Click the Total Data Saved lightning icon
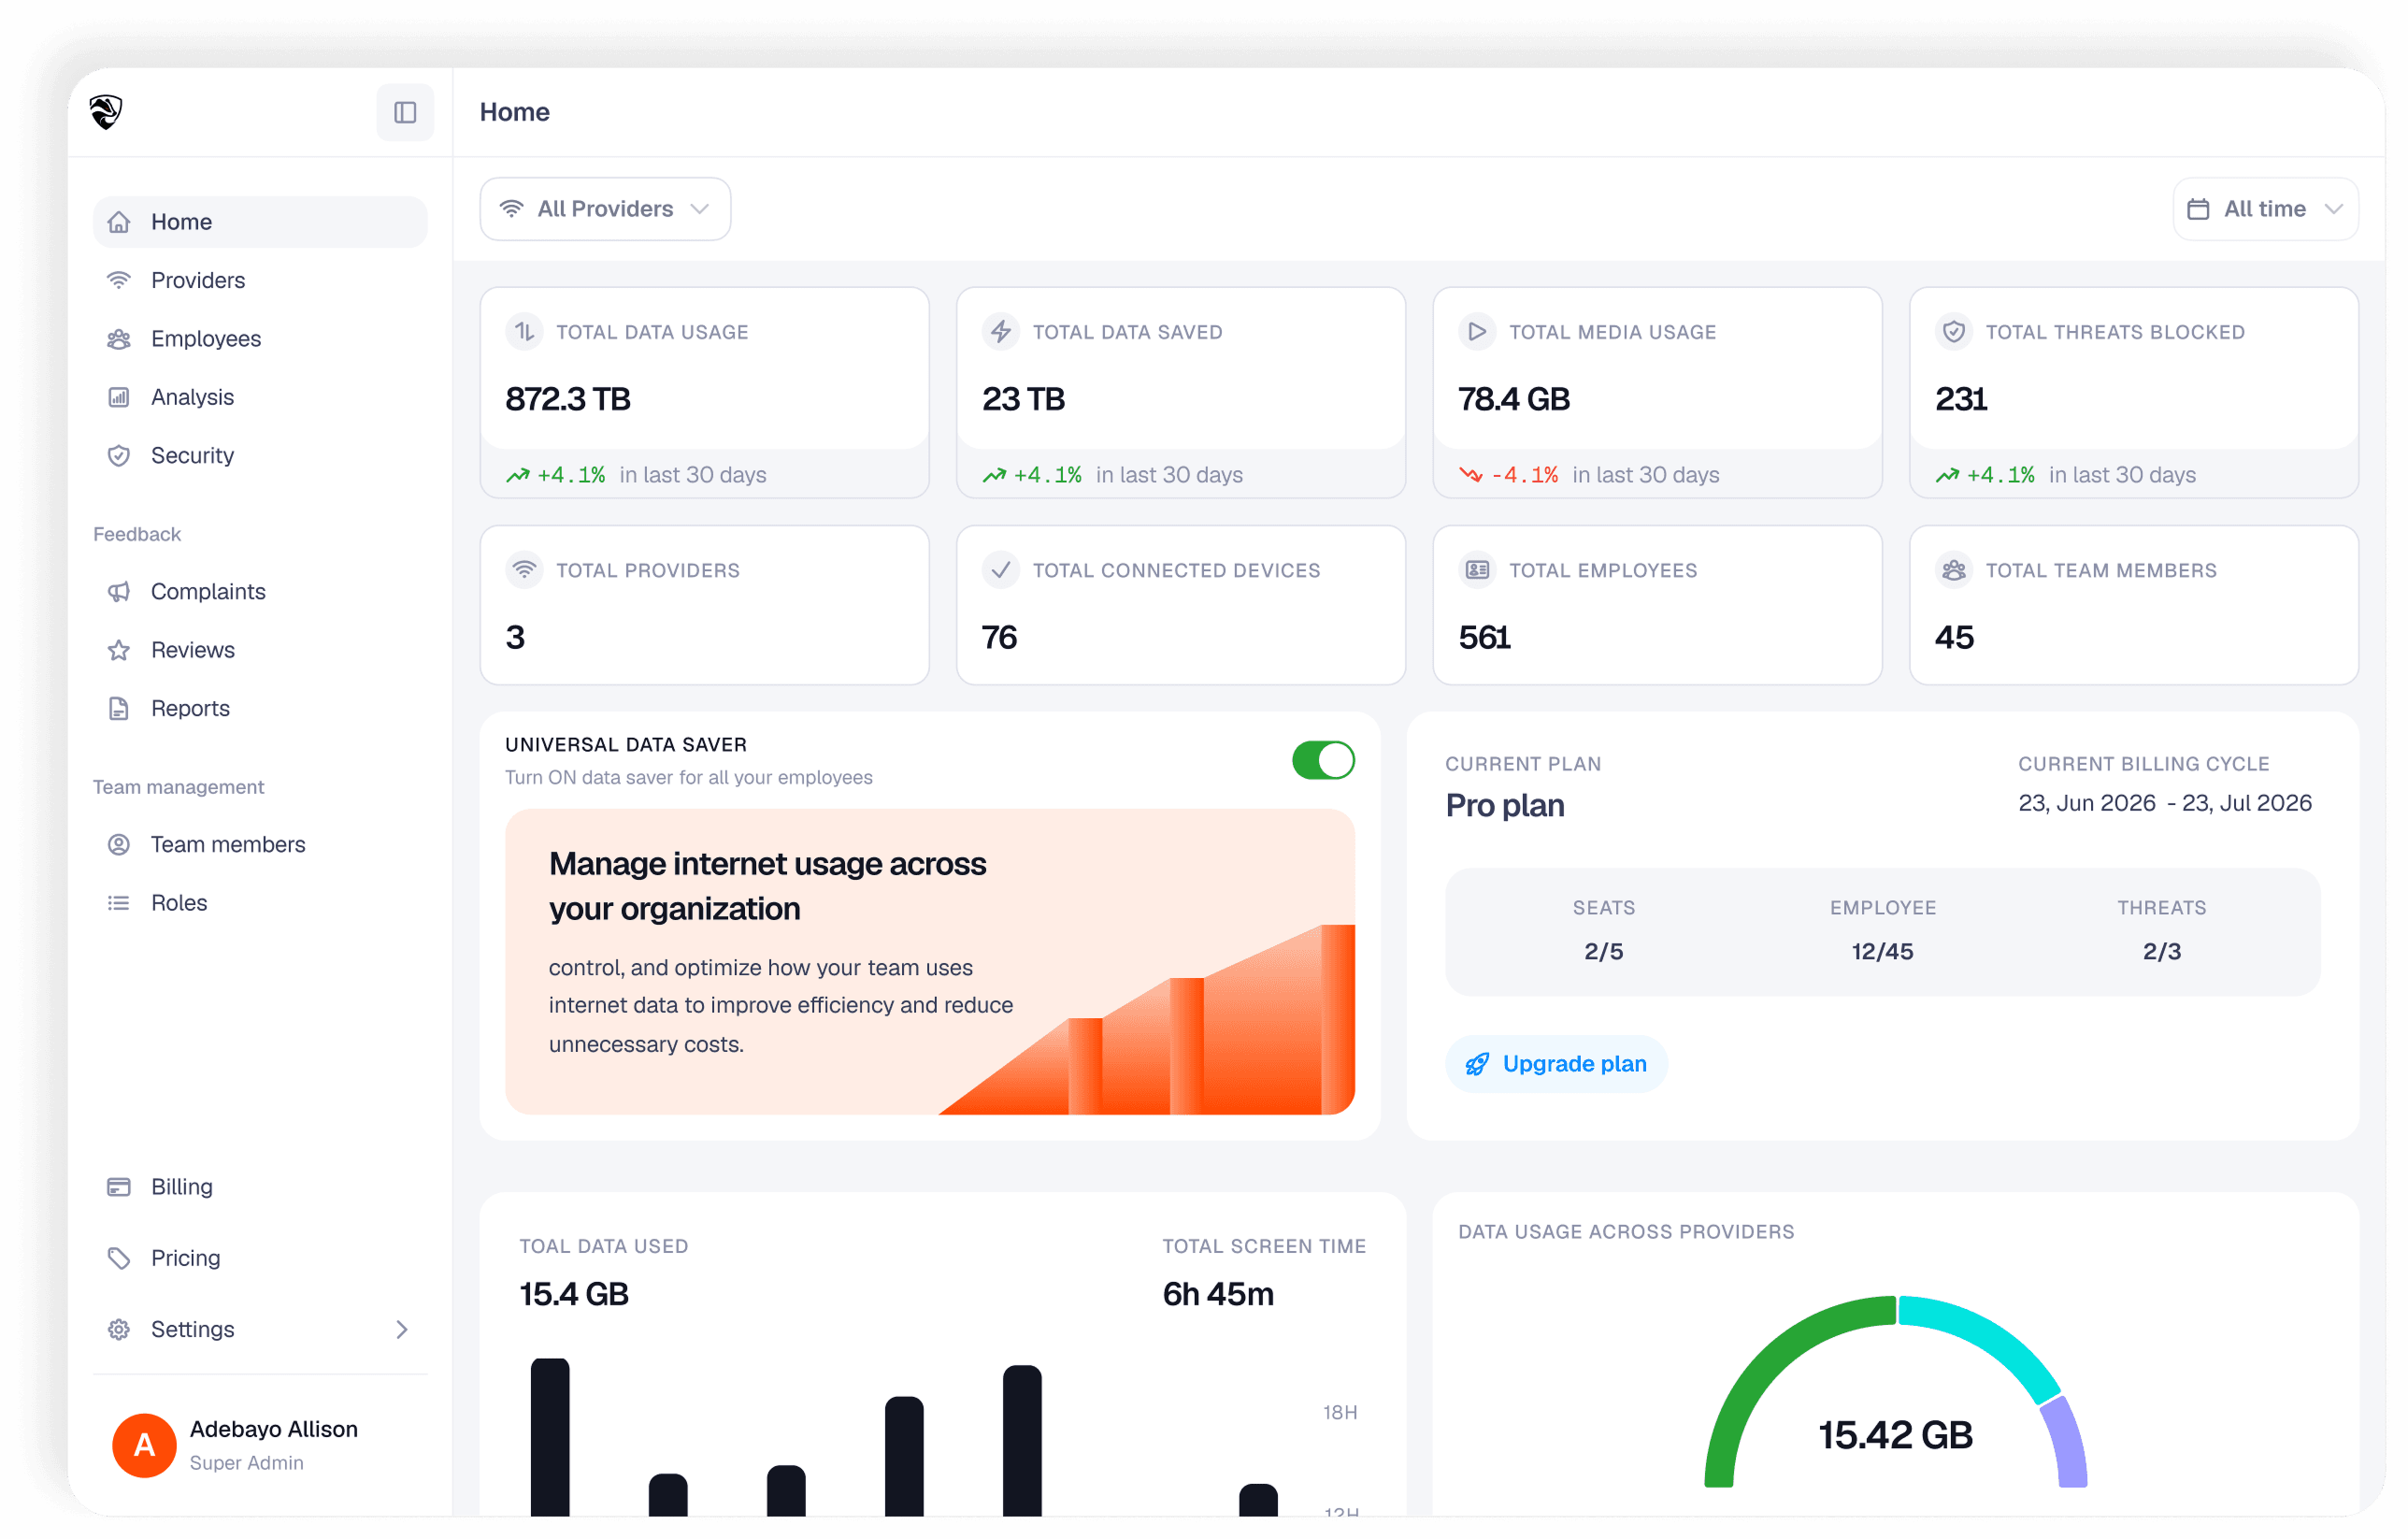 pyautogui.click(x=1001, y=331)
